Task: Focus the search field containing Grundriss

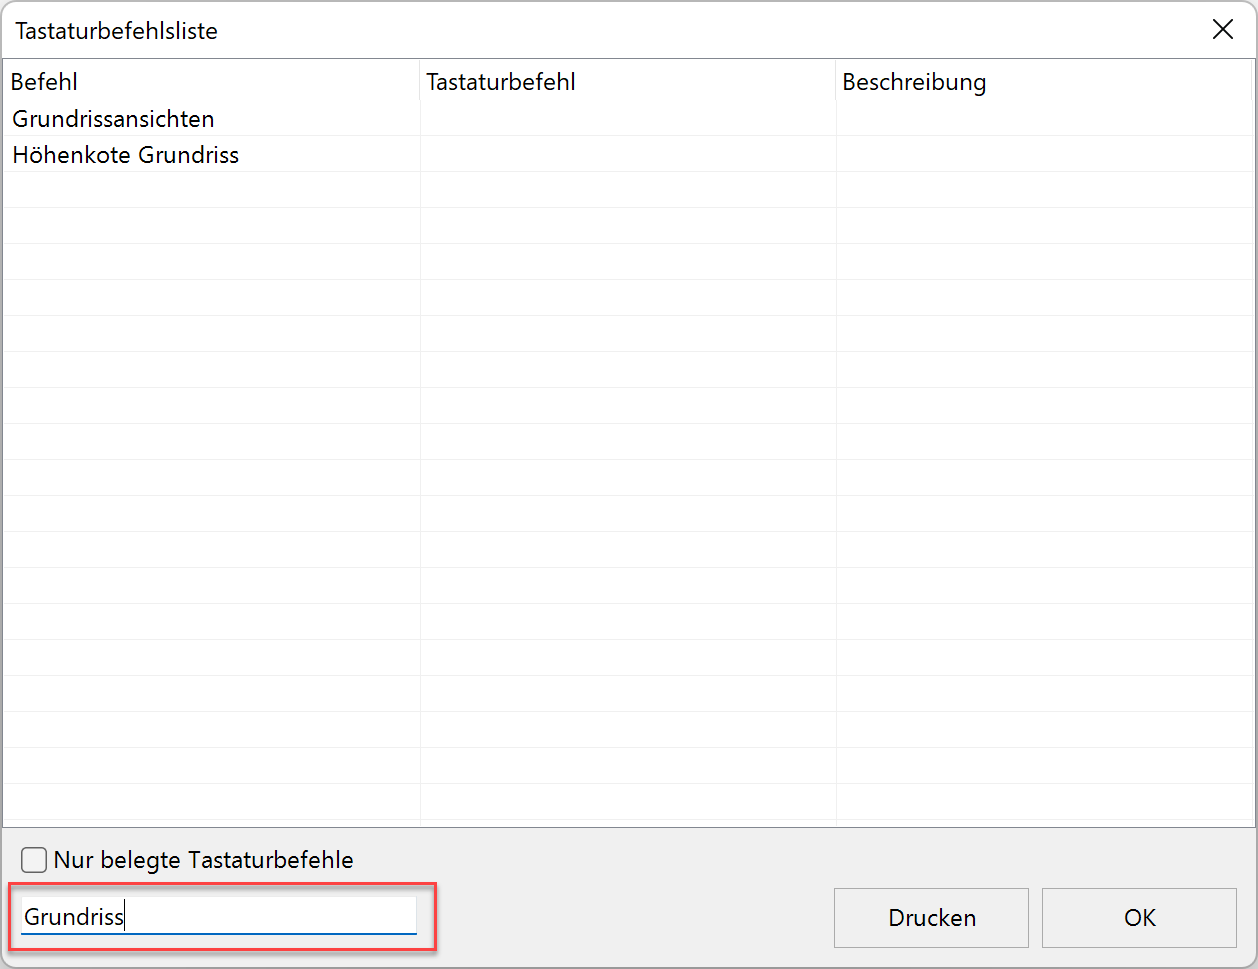Action: 218,916
